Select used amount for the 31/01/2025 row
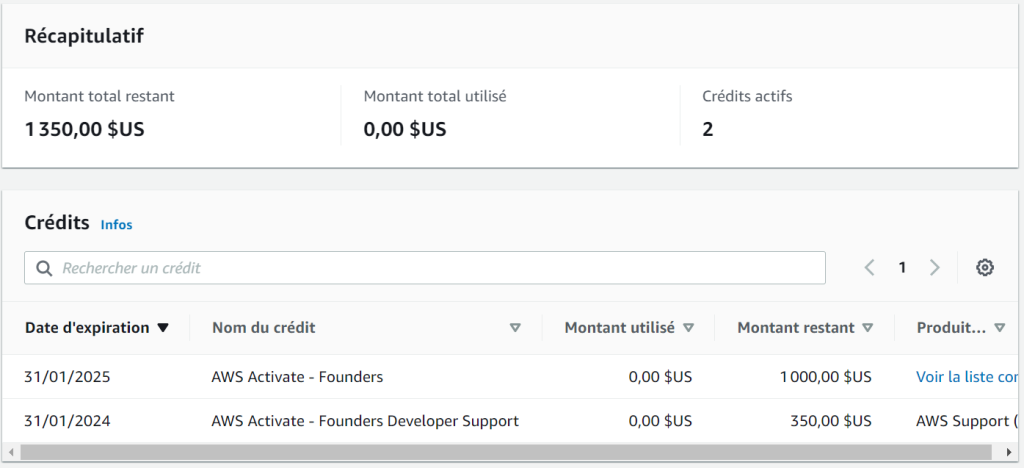 pos(660,377)
